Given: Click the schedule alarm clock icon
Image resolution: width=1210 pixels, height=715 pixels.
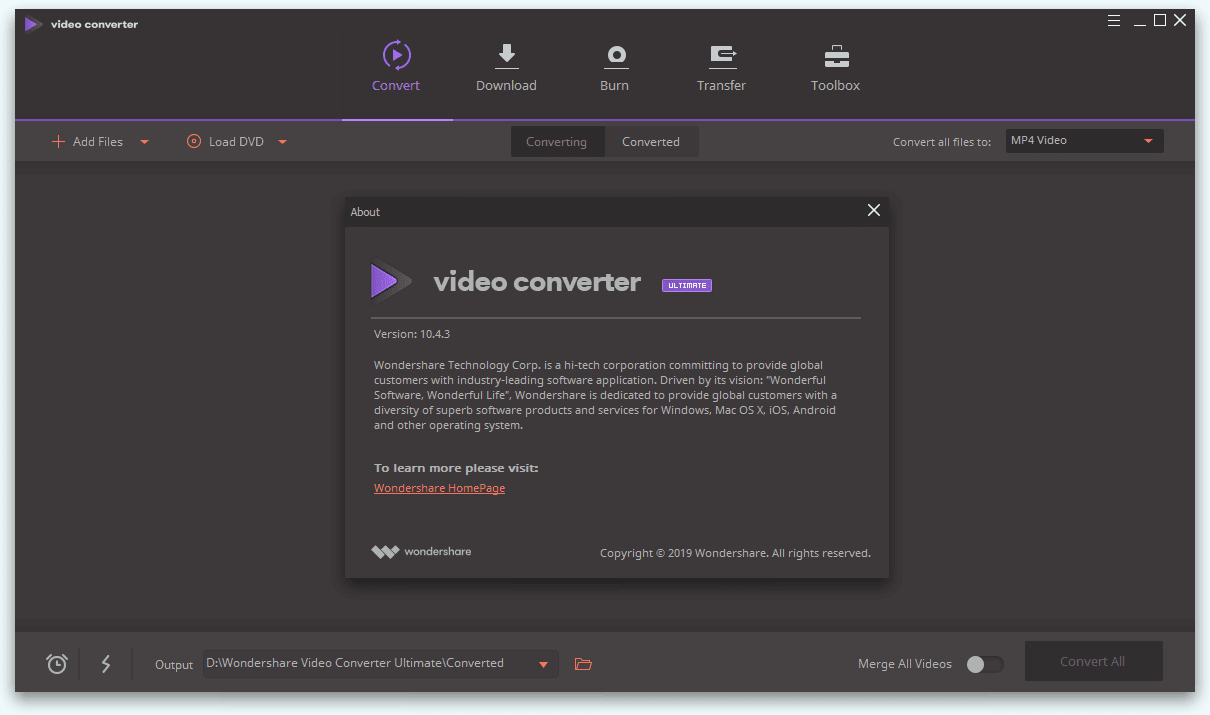Looking at the screenshot, I should tap(57, 663).
